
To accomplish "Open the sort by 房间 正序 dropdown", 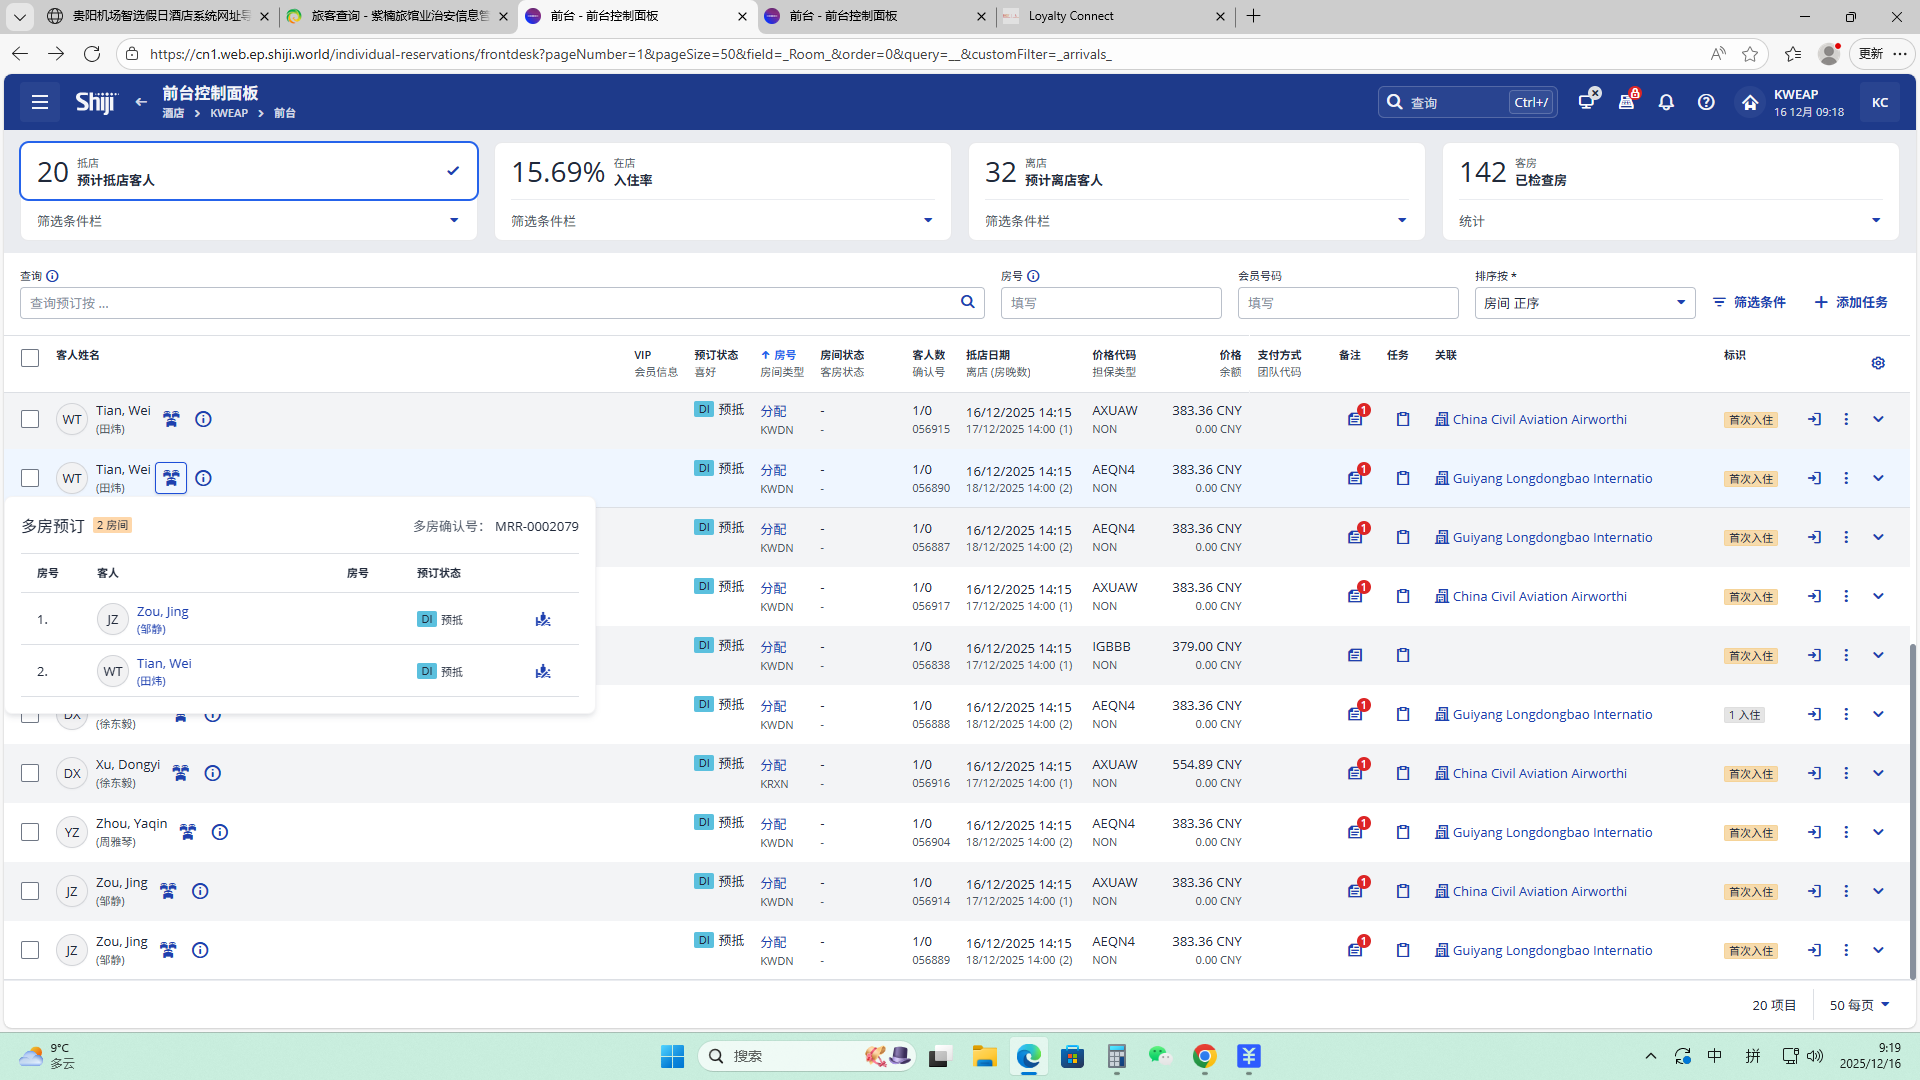I will pyautogui.click(x=1584, y=303).
